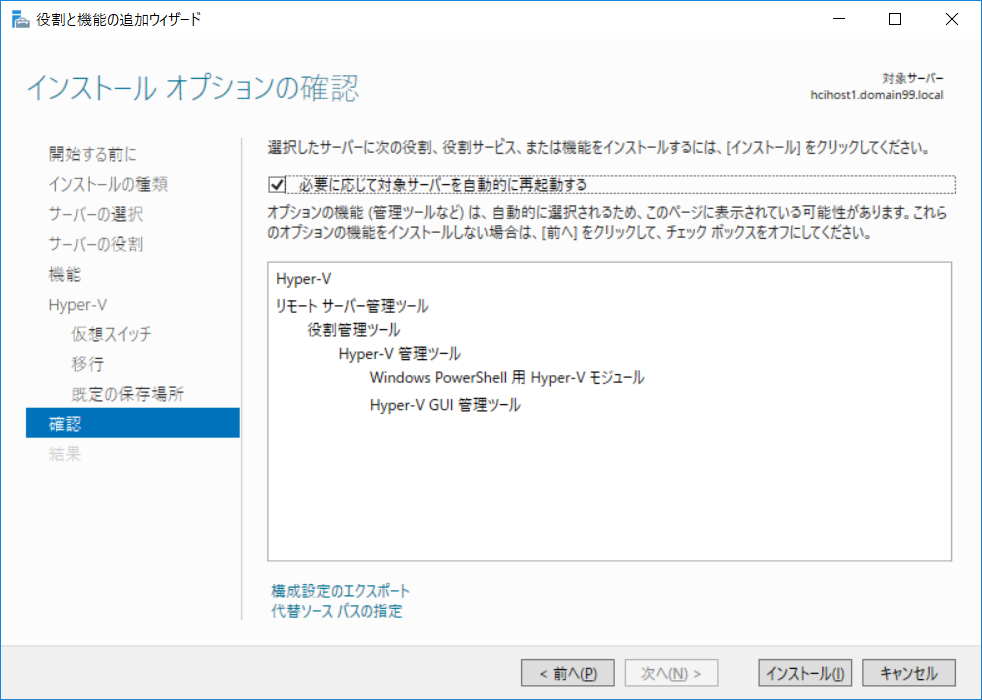The width and height of the screenshot is (982, 700).
Task: Click the インストール オプションの確認 heading
Action: click(193, 88)
